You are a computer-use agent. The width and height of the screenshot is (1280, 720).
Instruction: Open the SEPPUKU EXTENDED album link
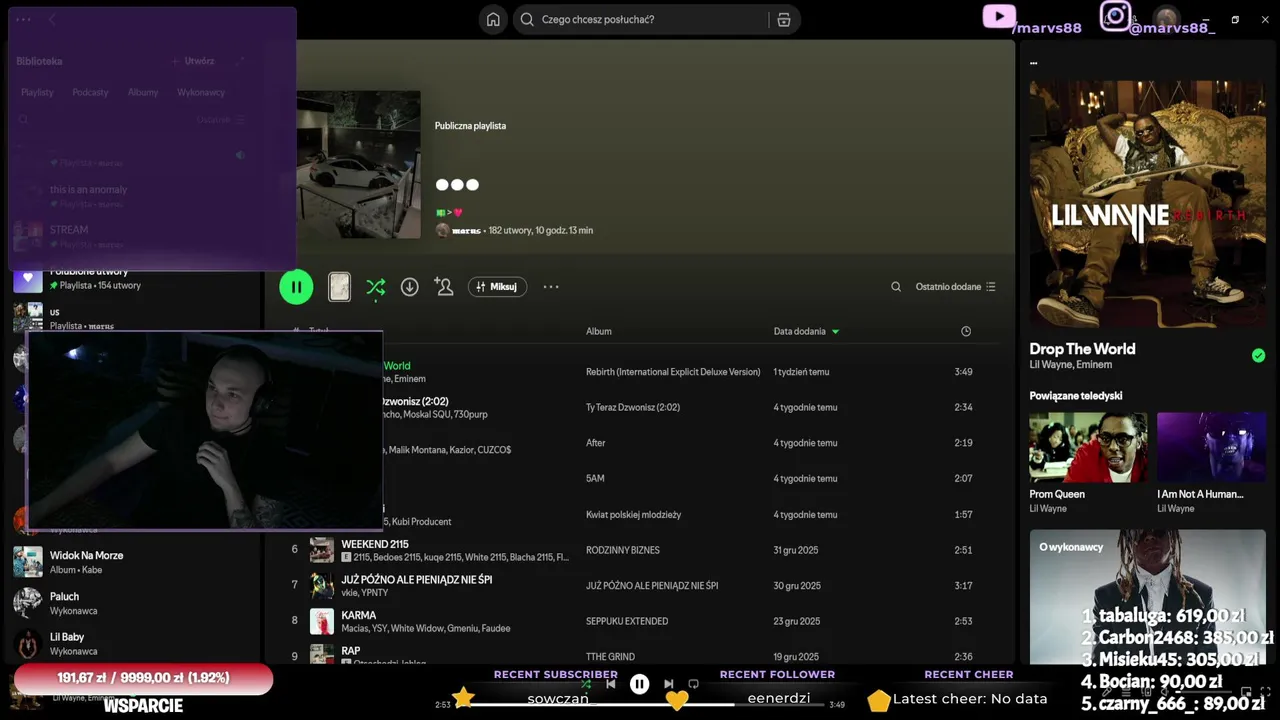click(627, 621)
